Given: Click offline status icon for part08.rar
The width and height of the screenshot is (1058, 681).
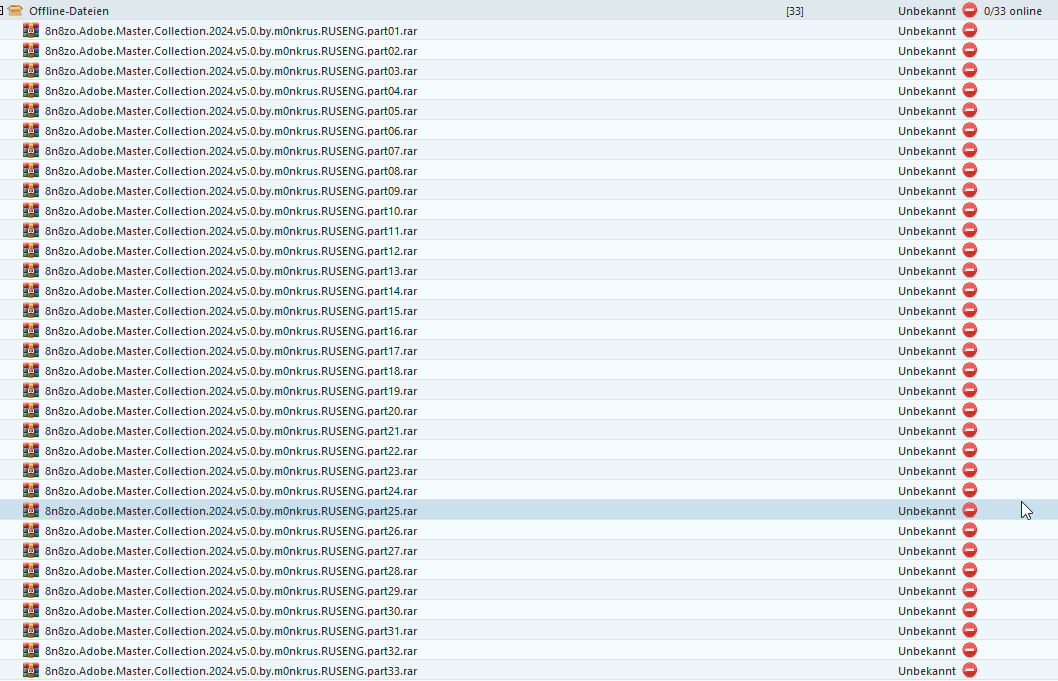Looking at the screenshot, I should click(970, 170).
